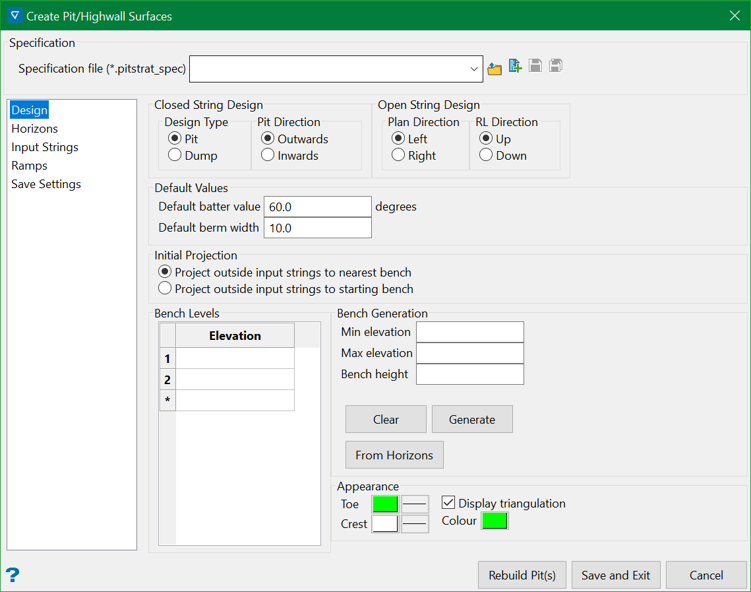Select the Dump design type radio button
Image resolution: width=751 pixels, height=592 pixels.
(x=175, y=156)
